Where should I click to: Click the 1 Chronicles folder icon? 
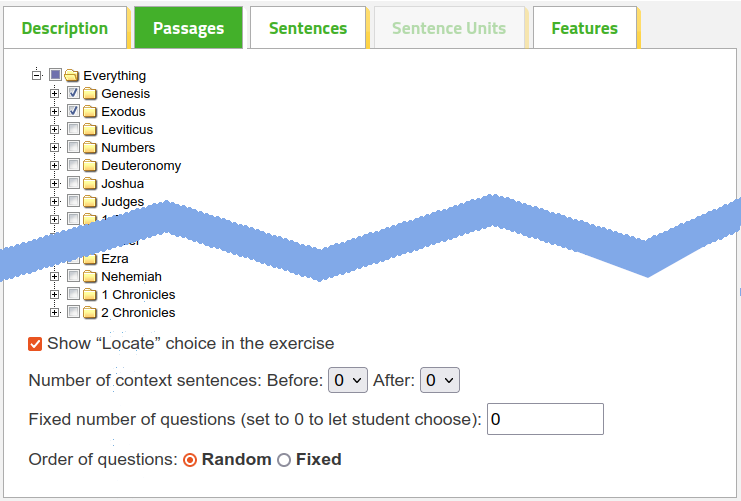(x=90, y=294)
